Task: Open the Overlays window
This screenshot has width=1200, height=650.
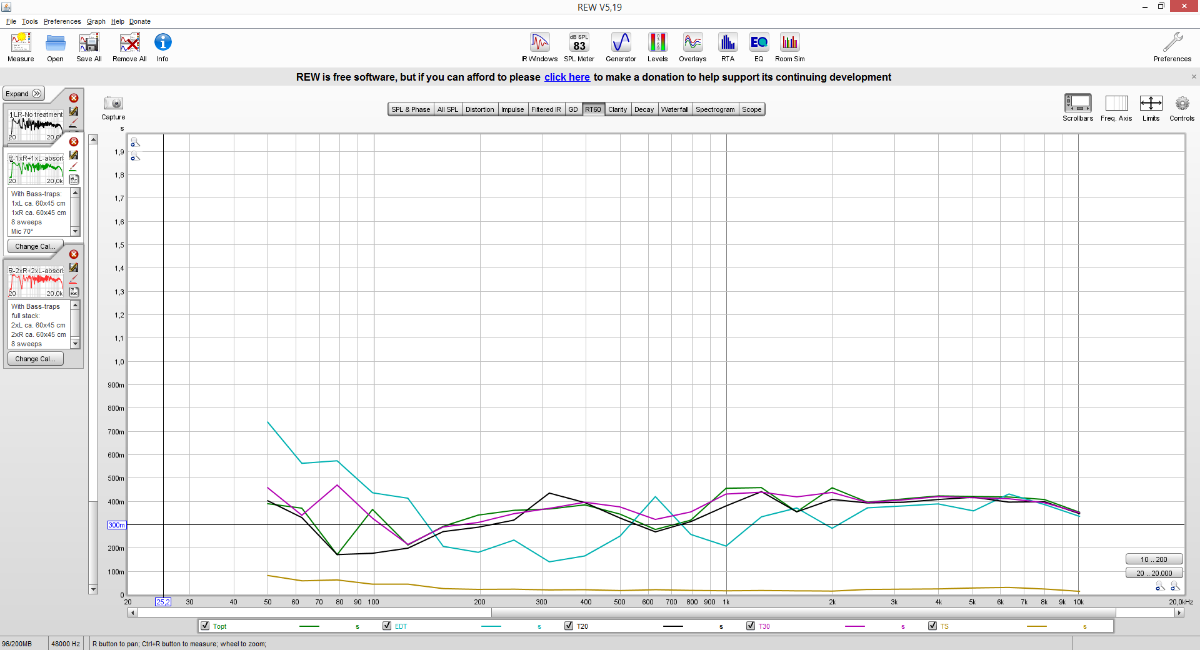Action: 692,45
